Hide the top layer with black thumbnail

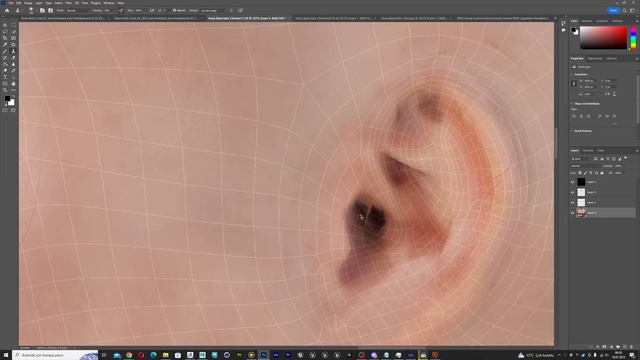(x=572, y=182)
